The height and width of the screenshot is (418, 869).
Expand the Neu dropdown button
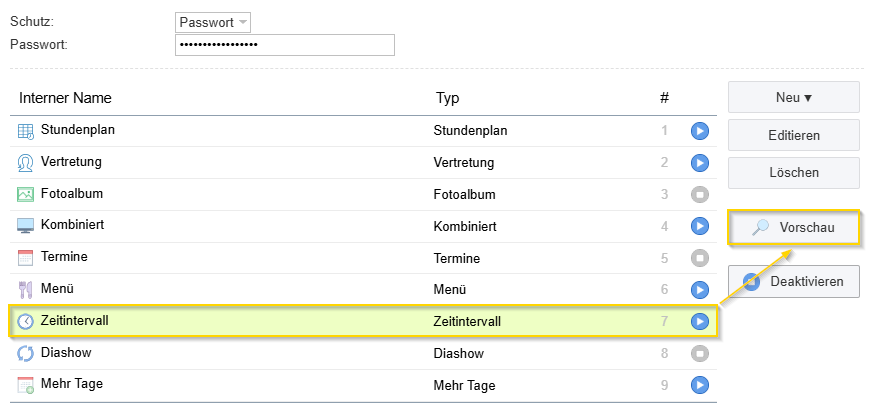[794, 98]
